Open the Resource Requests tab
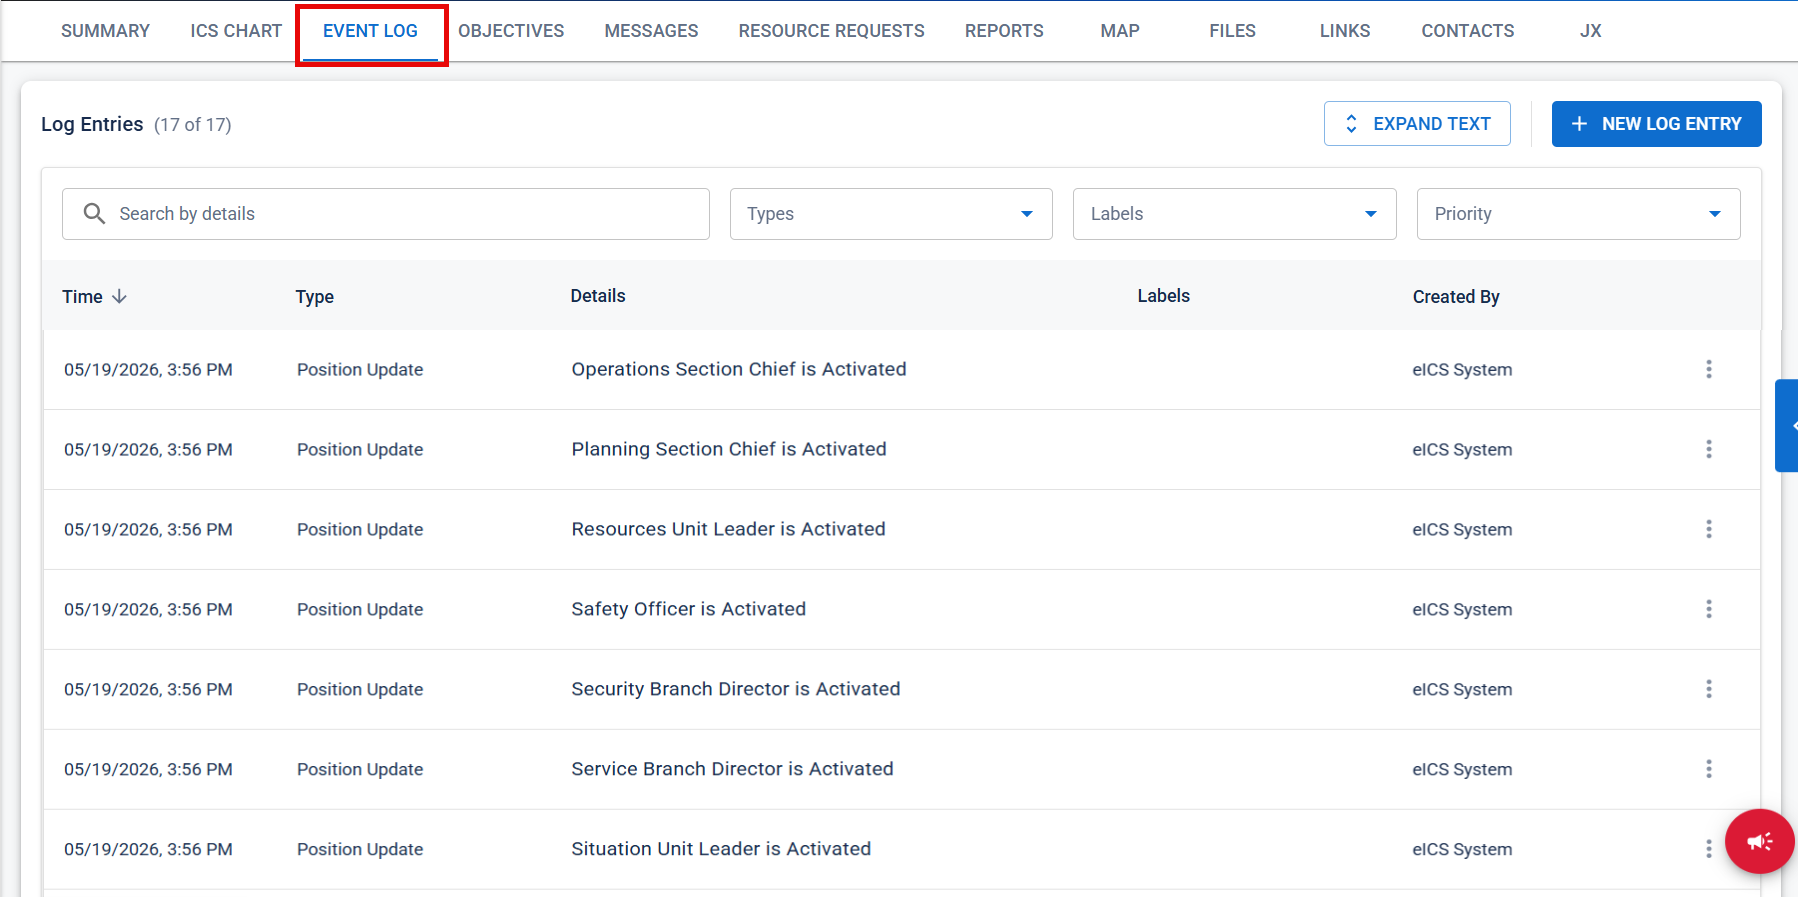This screenshot has height=897, width=1798. pyautogui.click(x=831, y=31)
